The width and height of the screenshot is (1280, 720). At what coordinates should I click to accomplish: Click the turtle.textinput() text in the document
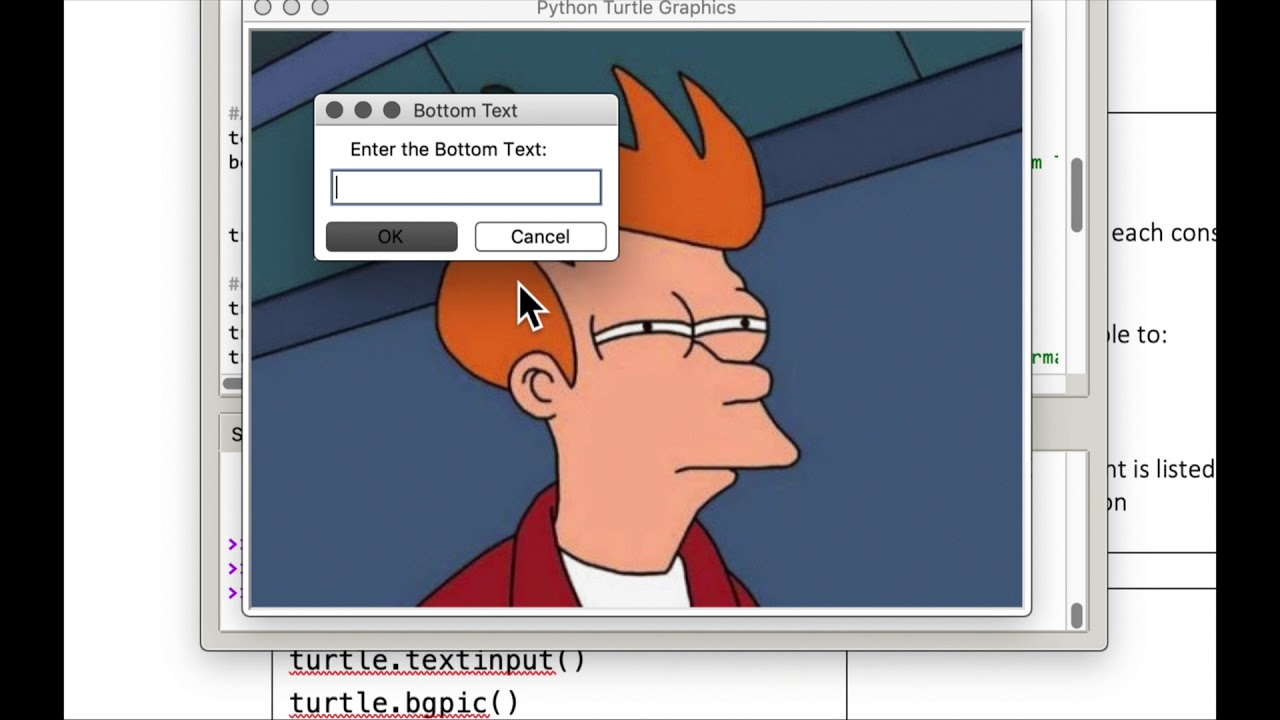[437, 661]
